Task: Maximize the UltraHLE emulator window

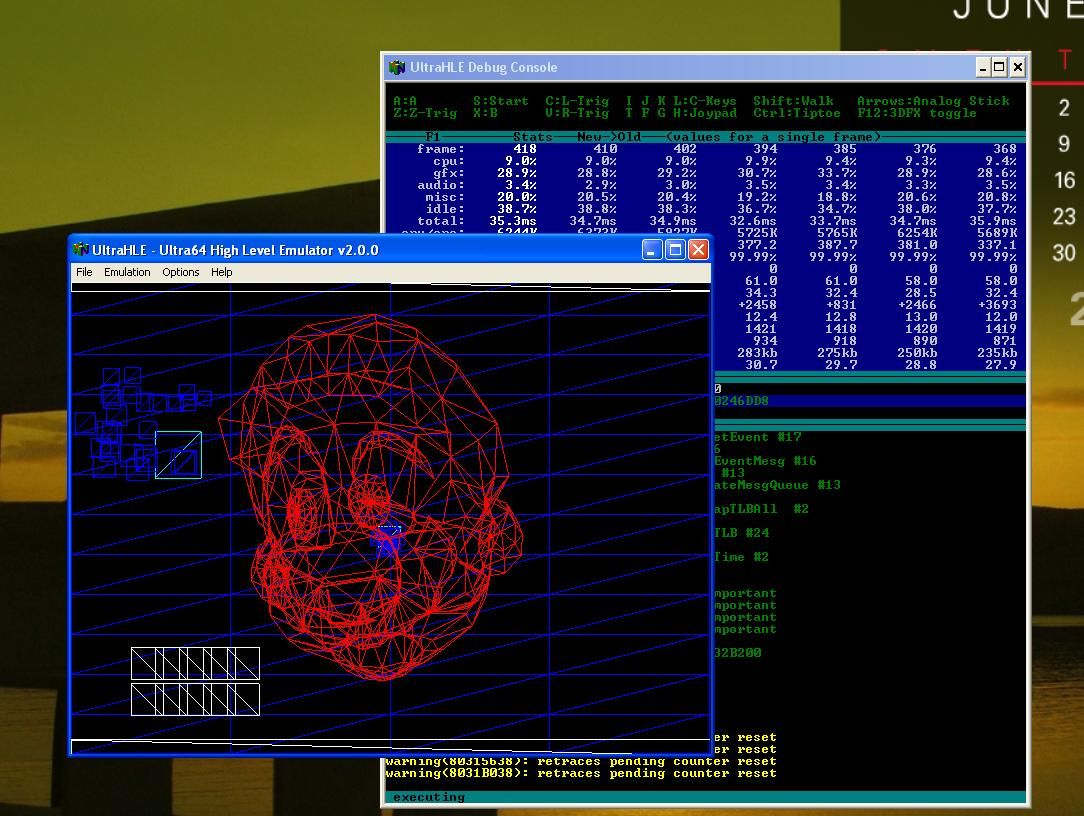Action: point(675,250)
